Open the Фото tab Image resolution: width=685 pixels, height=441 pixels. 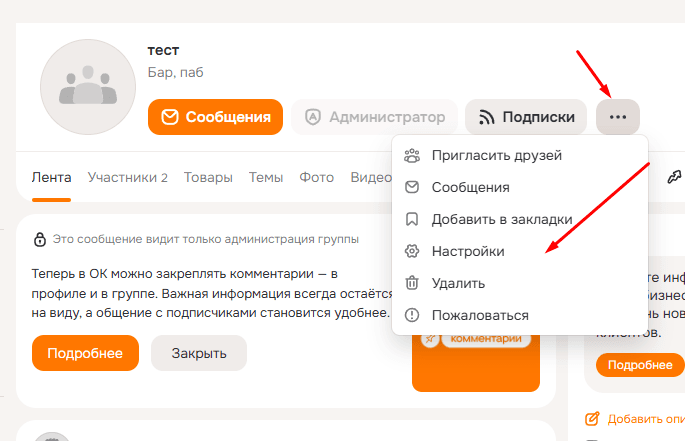(317, 177)
